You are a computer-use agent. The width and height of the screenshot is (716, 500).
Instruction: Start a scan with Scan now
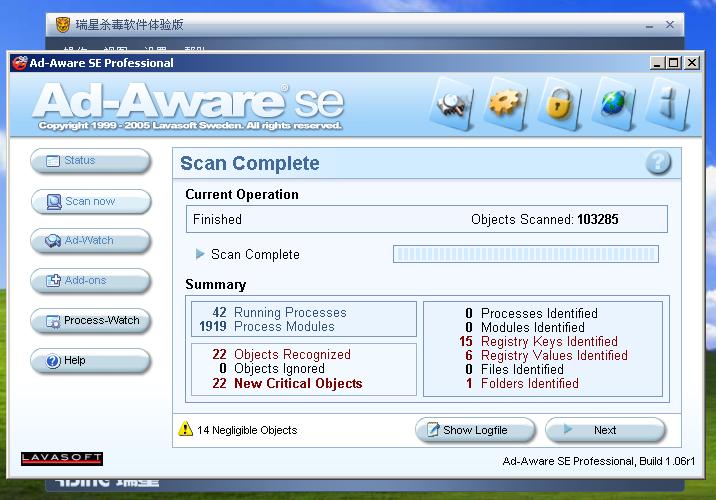pos(90,201)
